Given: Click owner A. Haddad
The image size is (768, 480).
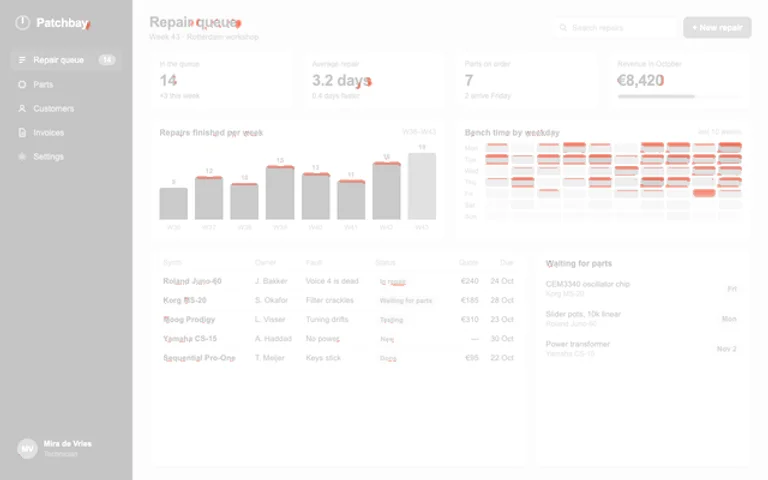Looking at the screenshot, I should (x=273, y=338).
